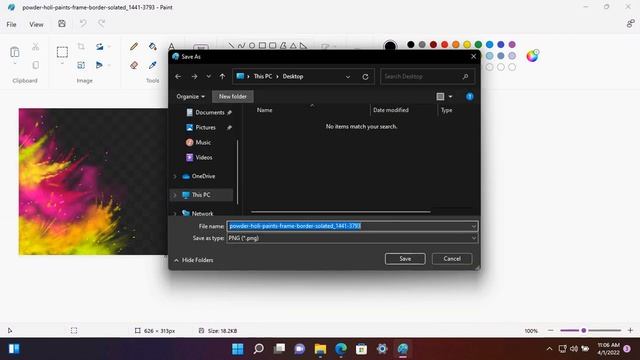Image resolution: width=640 pixels, height=360 pixels.
Task: Expand the This PC tree node
Action: click(x=175, y=195)
